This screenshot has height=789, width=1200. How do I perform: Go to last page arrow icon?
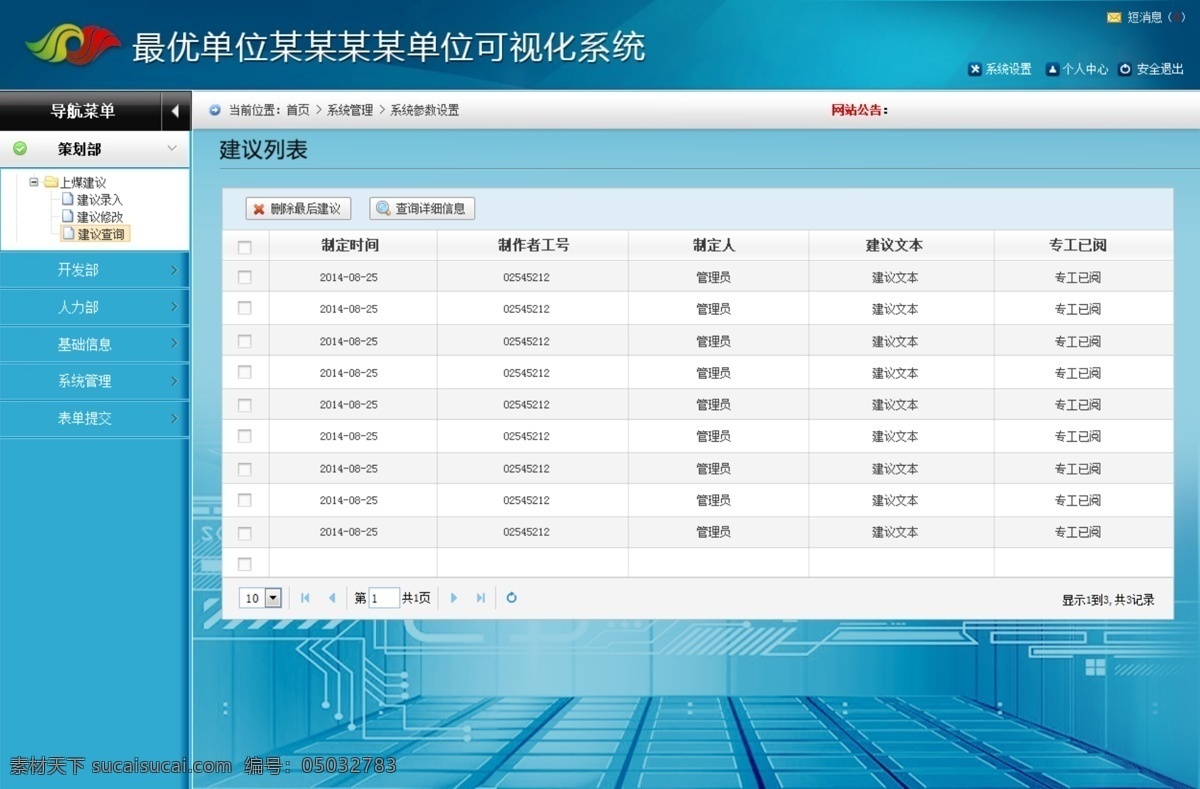click(x=481, y=598)
